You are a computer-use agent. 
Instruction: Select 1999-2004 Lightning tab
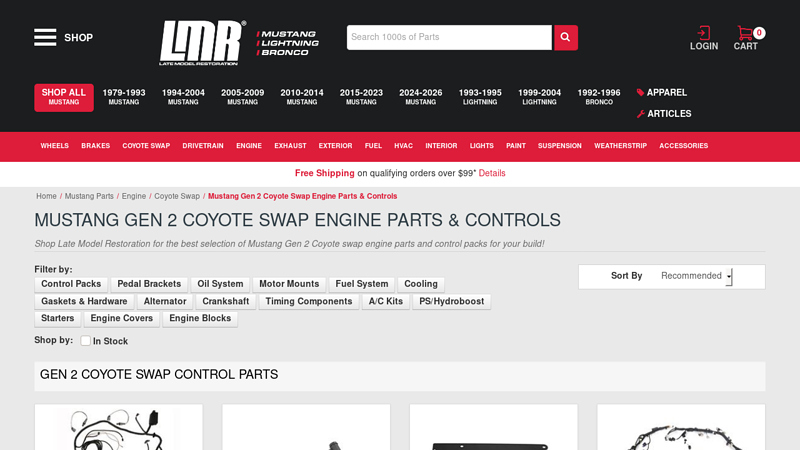(539, 97)
